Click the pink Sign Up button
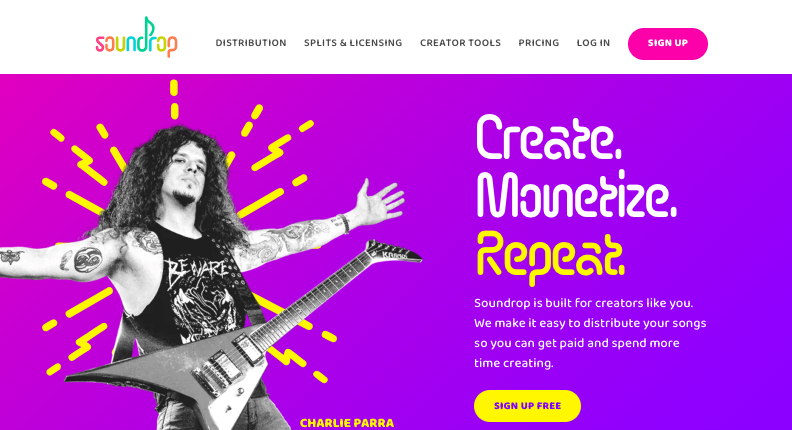 click(x=668, y=43)
